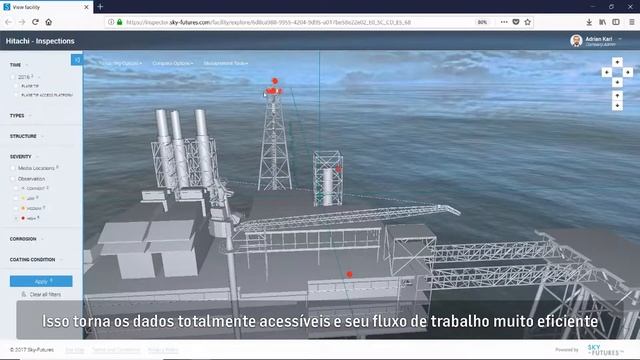Toggle the red high severity checkbox
Screen dimensions: 640x360
[x=17, y=218]
